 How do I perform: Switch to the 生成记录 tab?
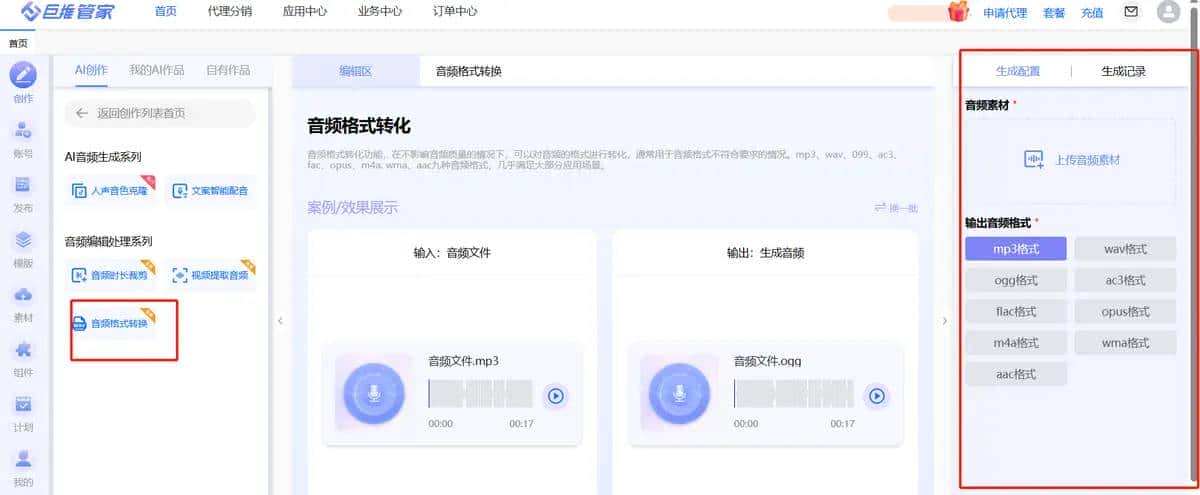click(1123, 71)
